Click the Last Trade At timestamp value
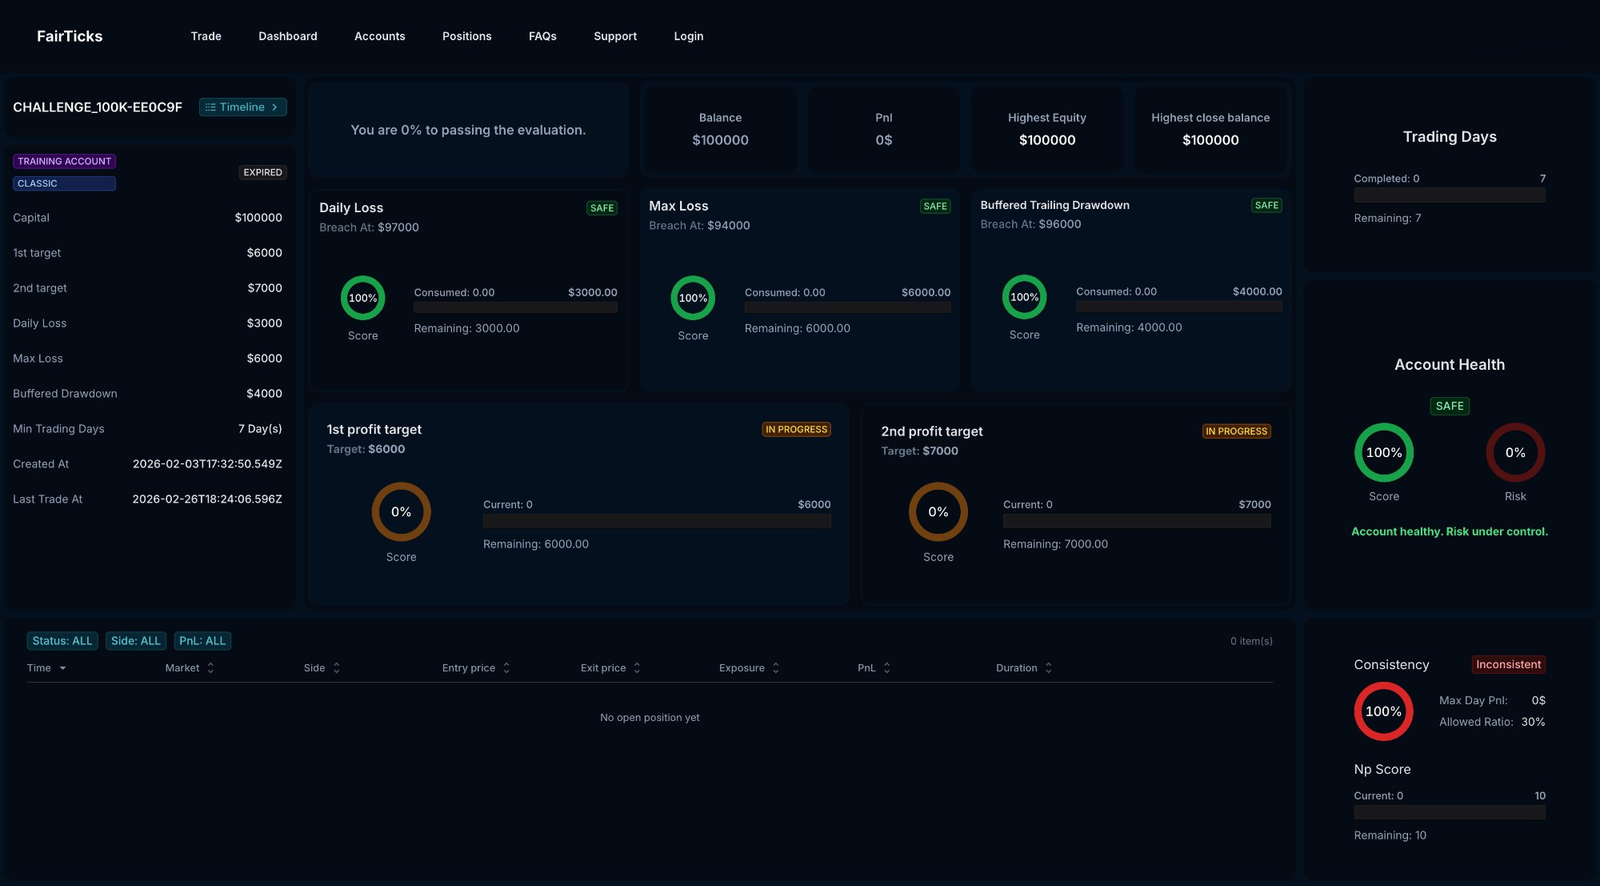This screenshot has width=1600, height=886. click(x=208, y=499)
